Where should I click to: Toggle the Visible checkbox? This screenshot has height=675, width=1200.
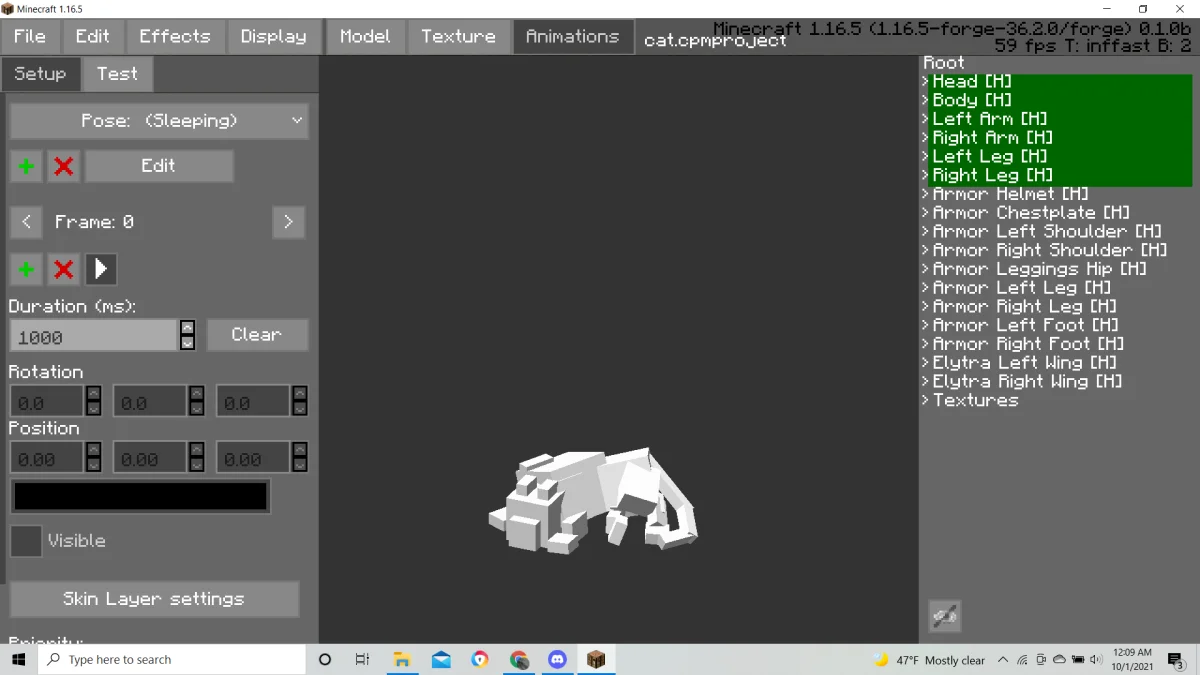click(x=26, y=541)
